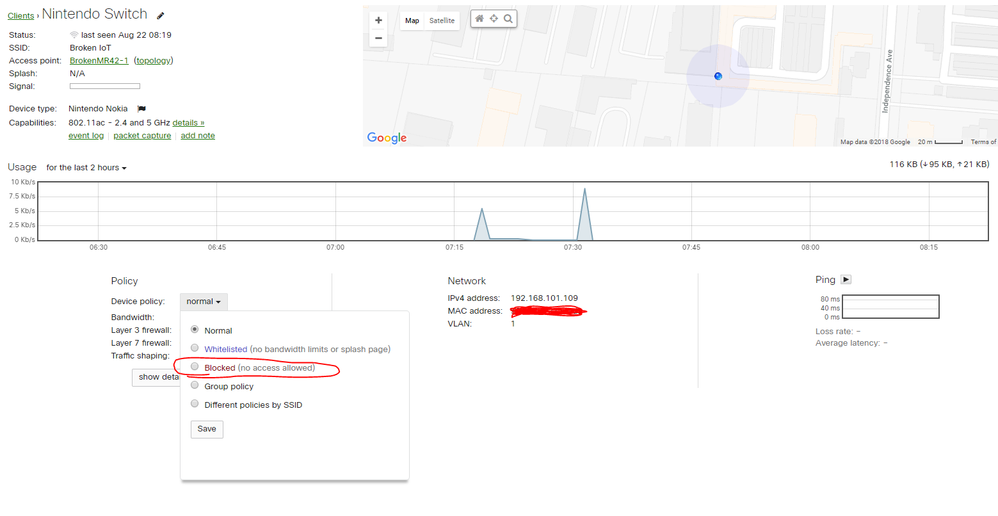The height and width of the screenshot is (516, 998).
Task: Click the Google logo on map
Action: [x=387, y=137]
